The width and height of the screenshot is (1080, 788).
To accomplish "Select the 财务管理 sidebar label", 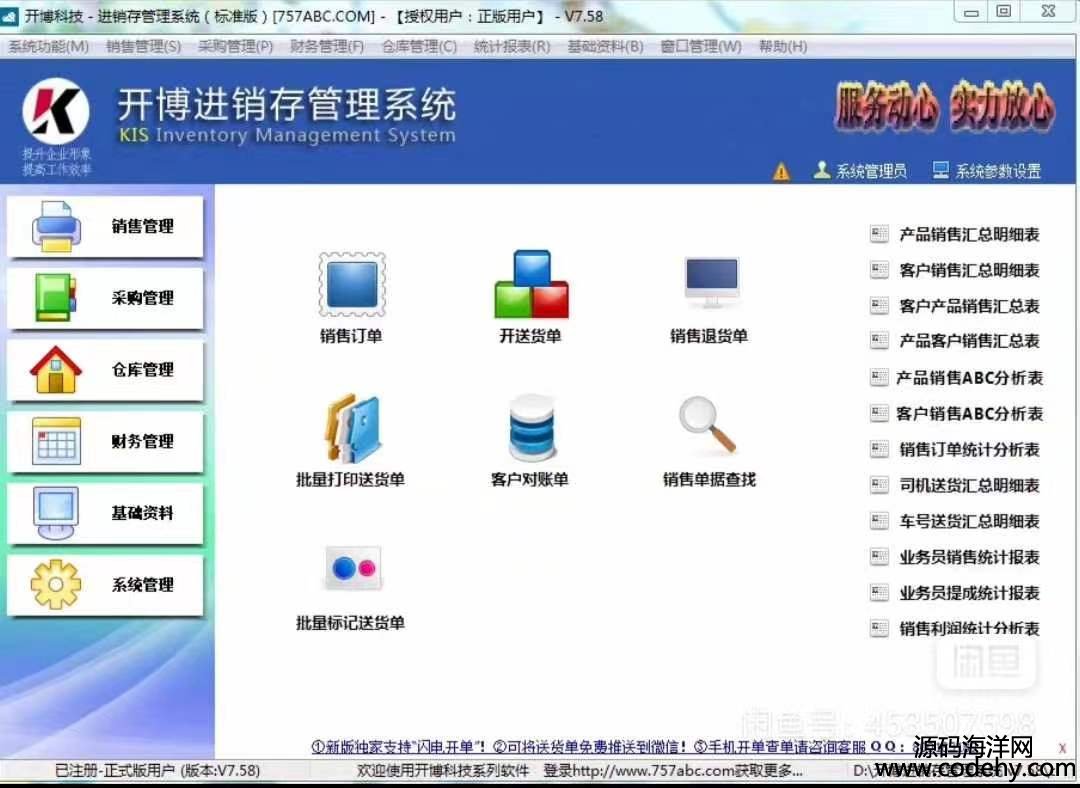I will pyautogui.click(x=143, y=441).
